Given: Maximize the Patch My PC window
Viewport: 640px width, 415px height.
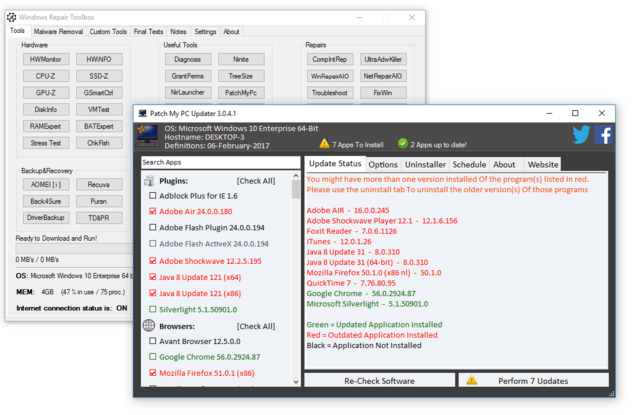Looking at the screenshot, I should tap(575, 113).
